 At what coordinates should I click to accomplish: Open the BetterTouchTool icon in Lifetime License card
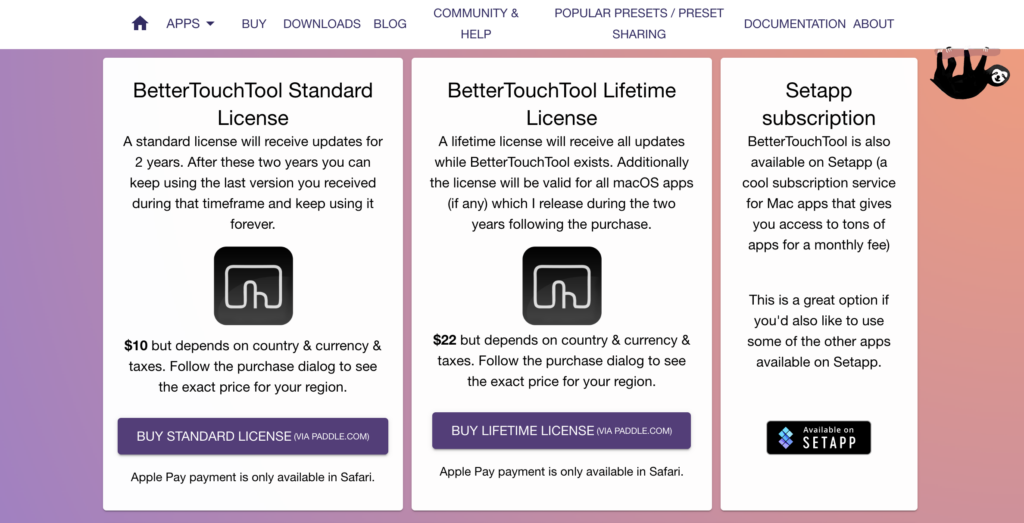click(562, 285)
